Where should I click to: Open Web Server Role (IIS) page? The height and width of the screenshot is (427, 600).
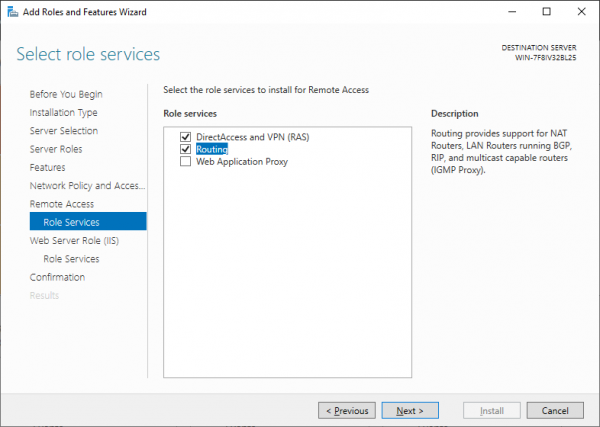click(x=75, y=241)
